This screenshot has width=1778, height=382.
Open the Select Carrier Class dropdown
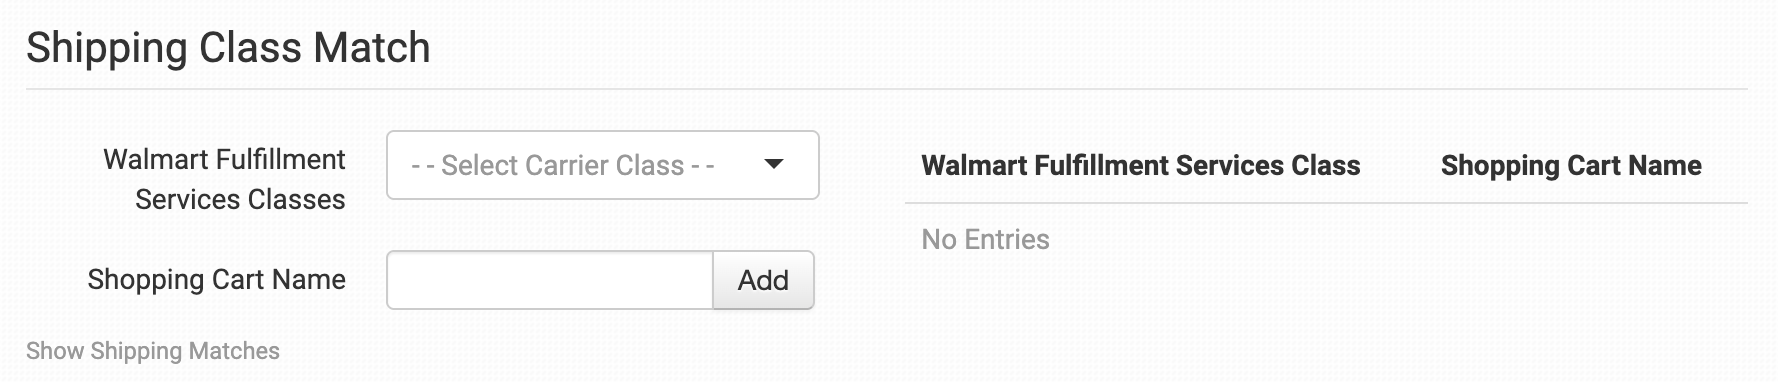pyautogui.click(x=602, y=165)
